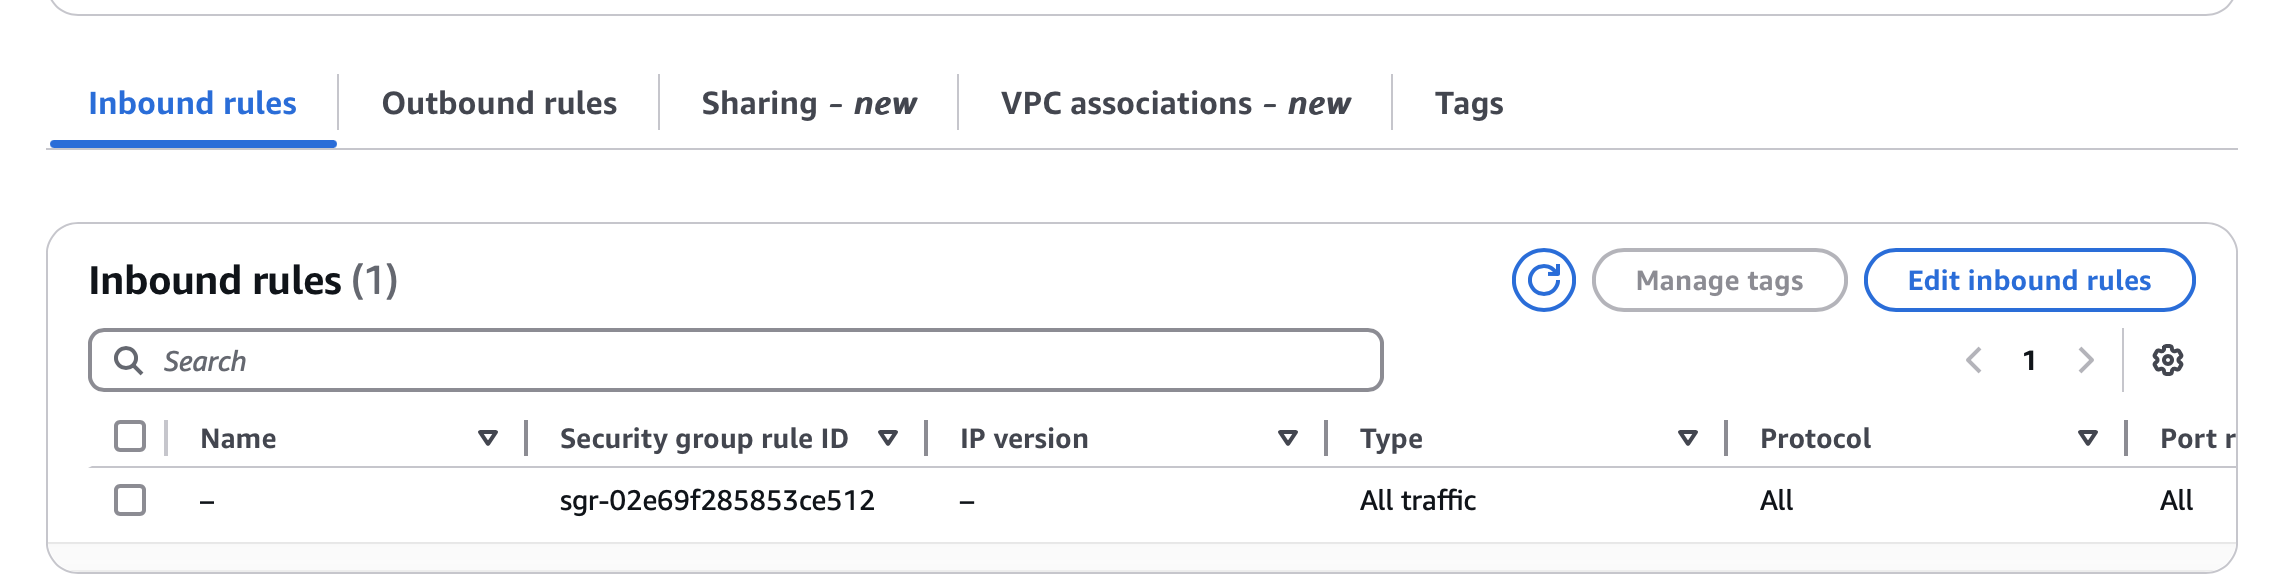Image resolution: width=2272 pixels, height=580 pixels.
Task: Go to next page arrow
Action: [x=2085, y=360]
